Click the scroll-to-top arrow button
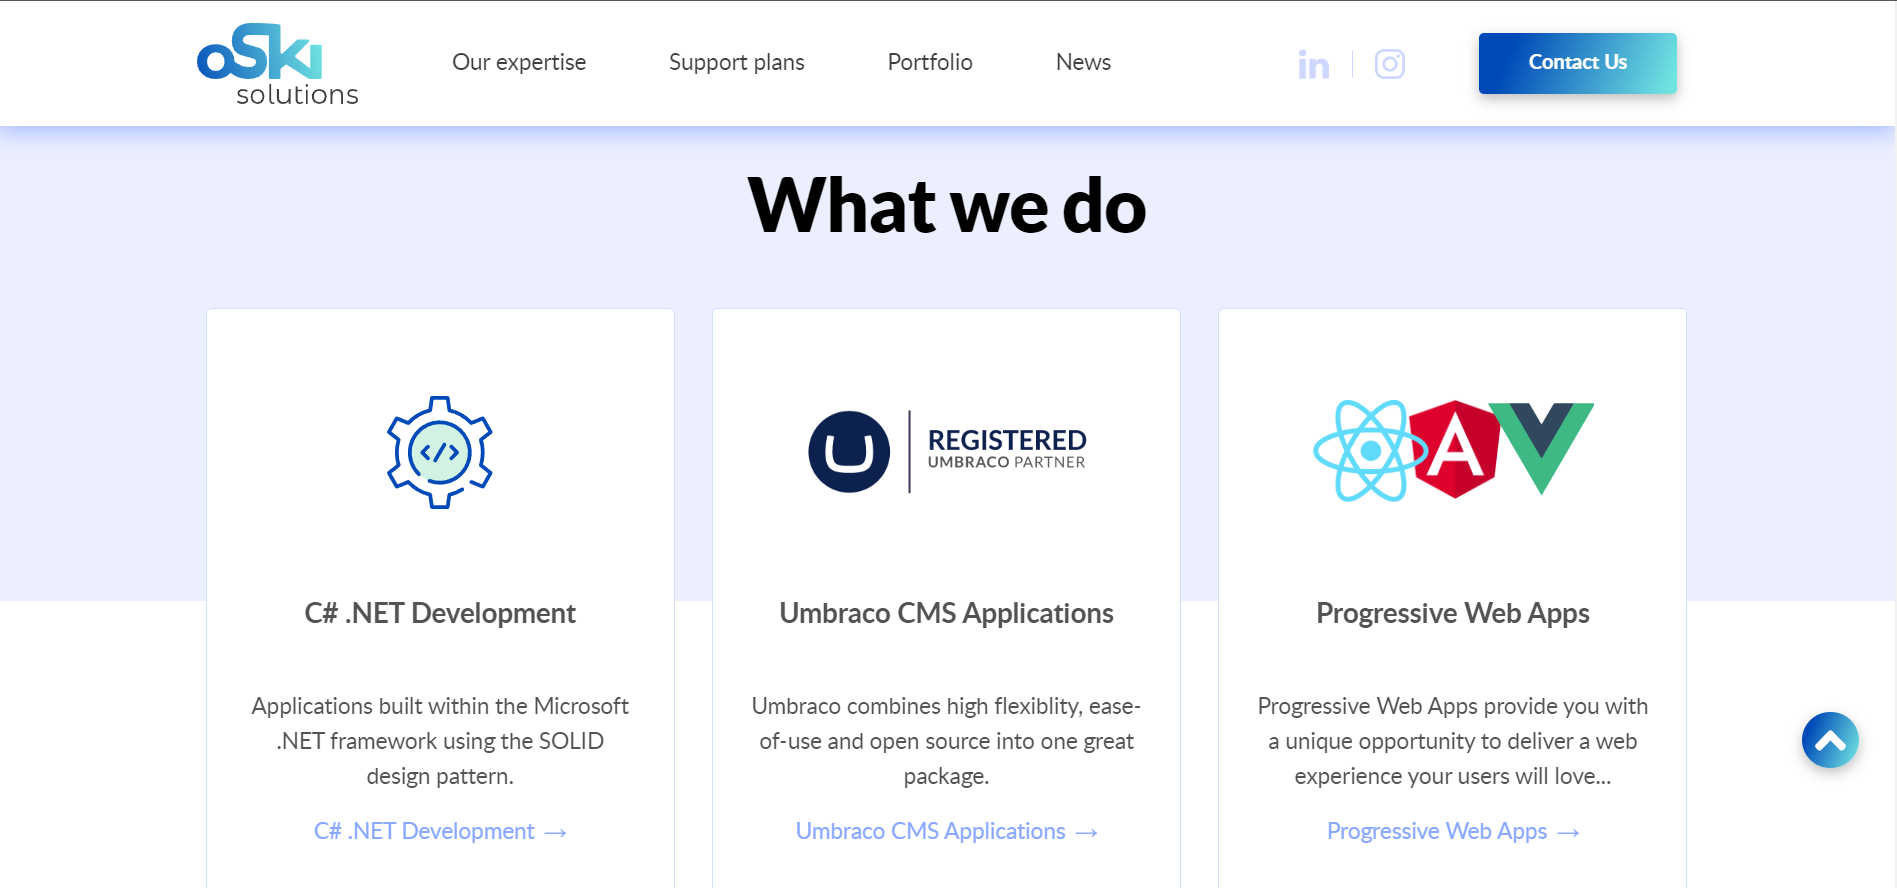Viewport: 1897px width, 888px height. coord(1830,740)
